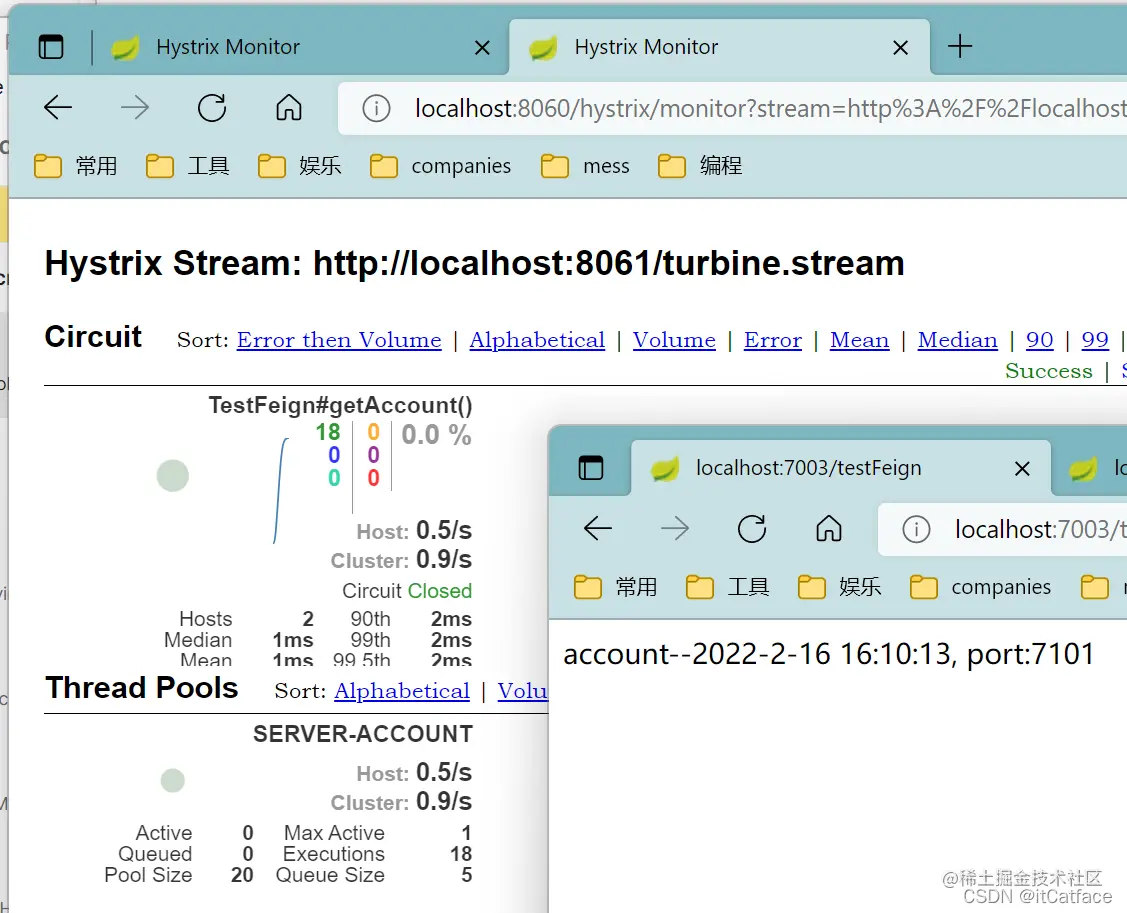Sort circuits by Error then Volume
The image size is (1127, 913).
coord(339,340)
